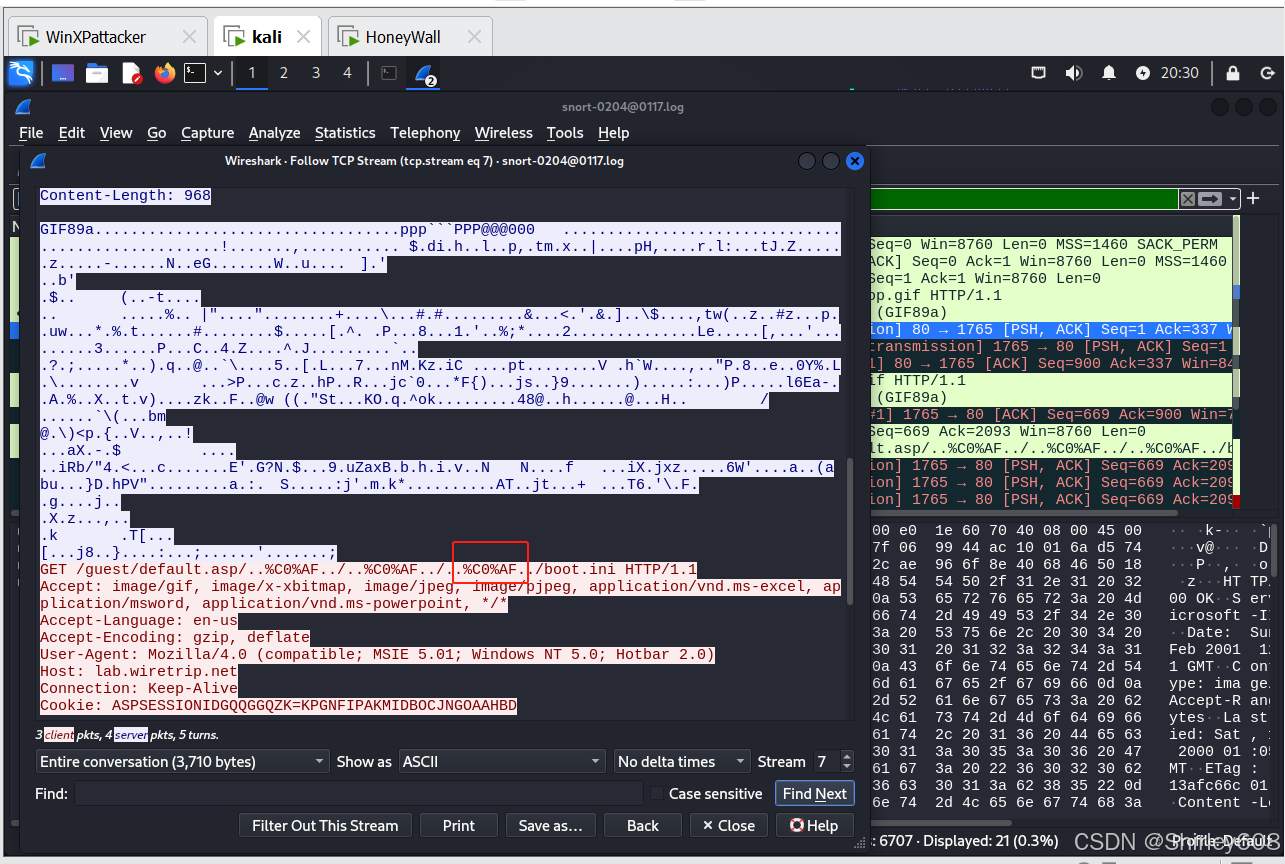Switch to workspace 2
Viewport: 1285px width, 864px height.
pyautogui.click(x=284, y=73)
